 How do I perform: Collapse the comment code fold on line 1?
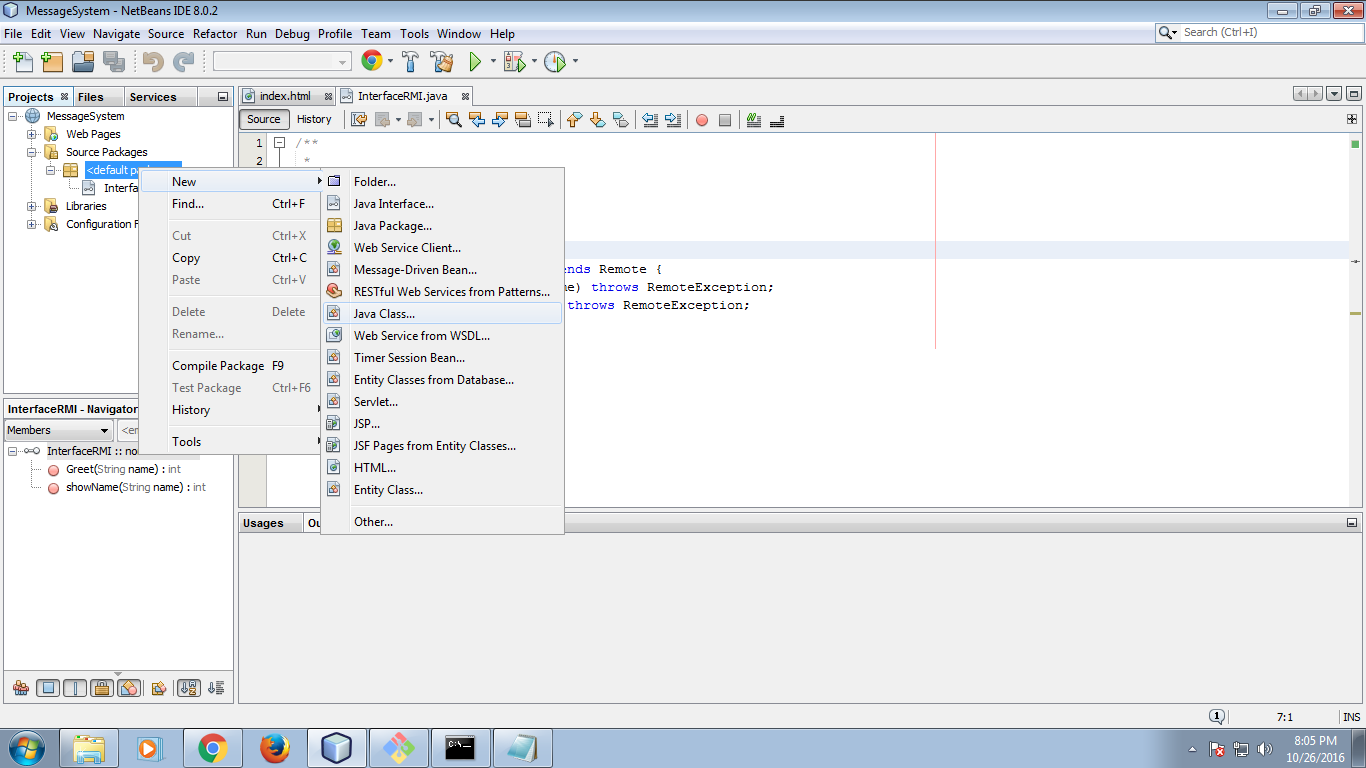tap(280, 143)
